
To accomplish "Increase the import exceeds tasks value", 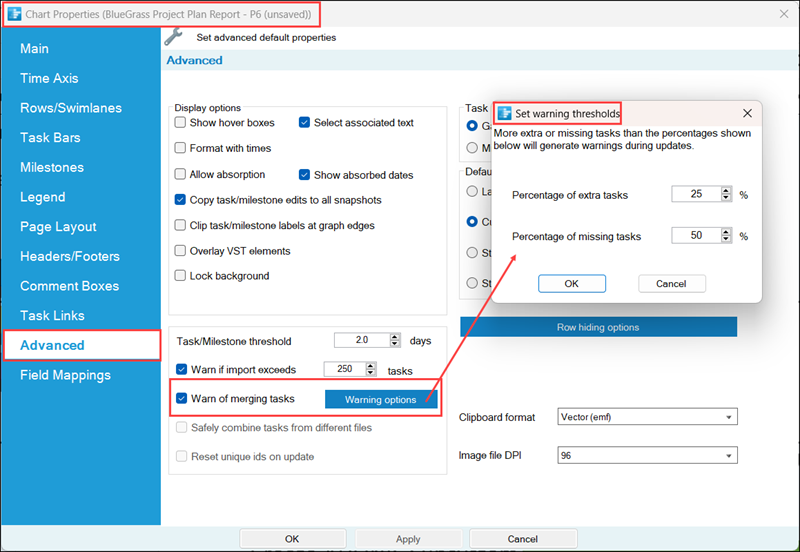I will coord(371,365).
